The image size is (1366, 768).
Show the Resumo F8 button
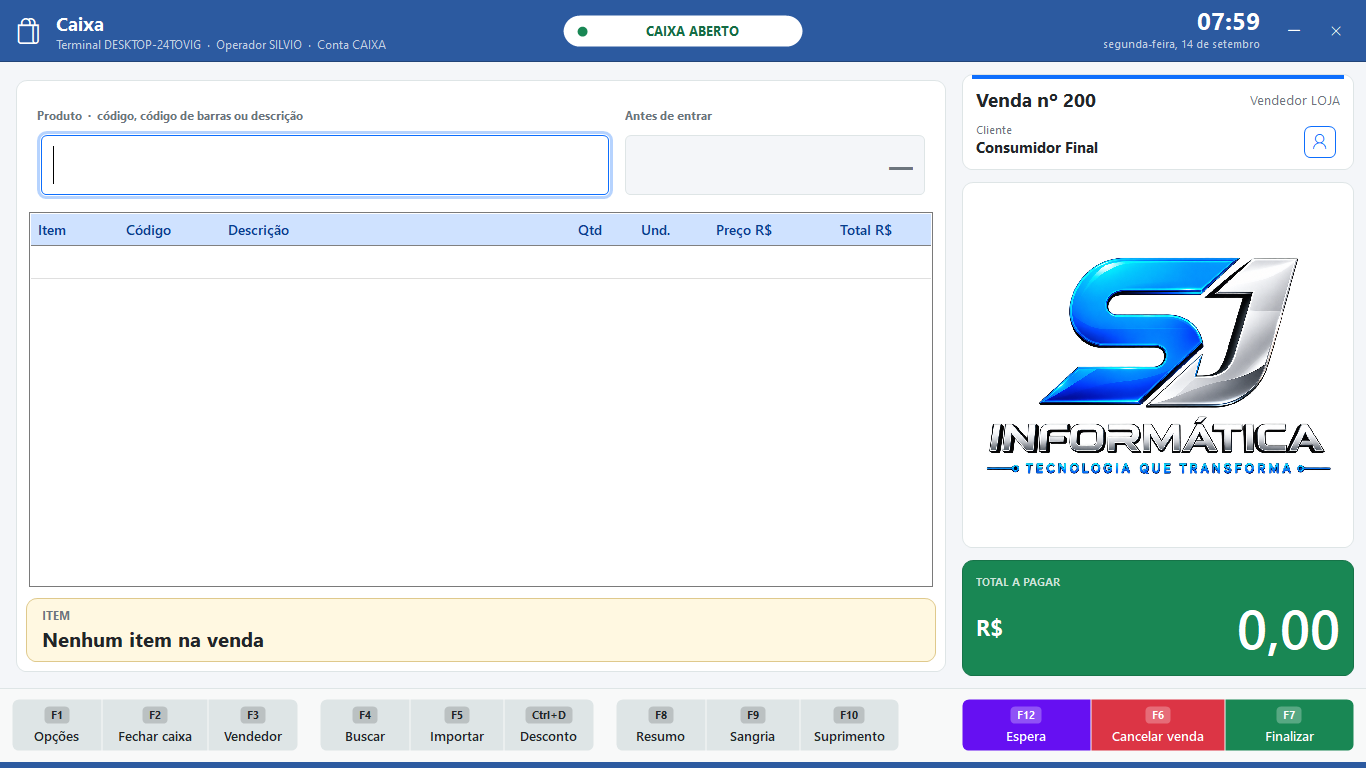(x=661, y=725)
